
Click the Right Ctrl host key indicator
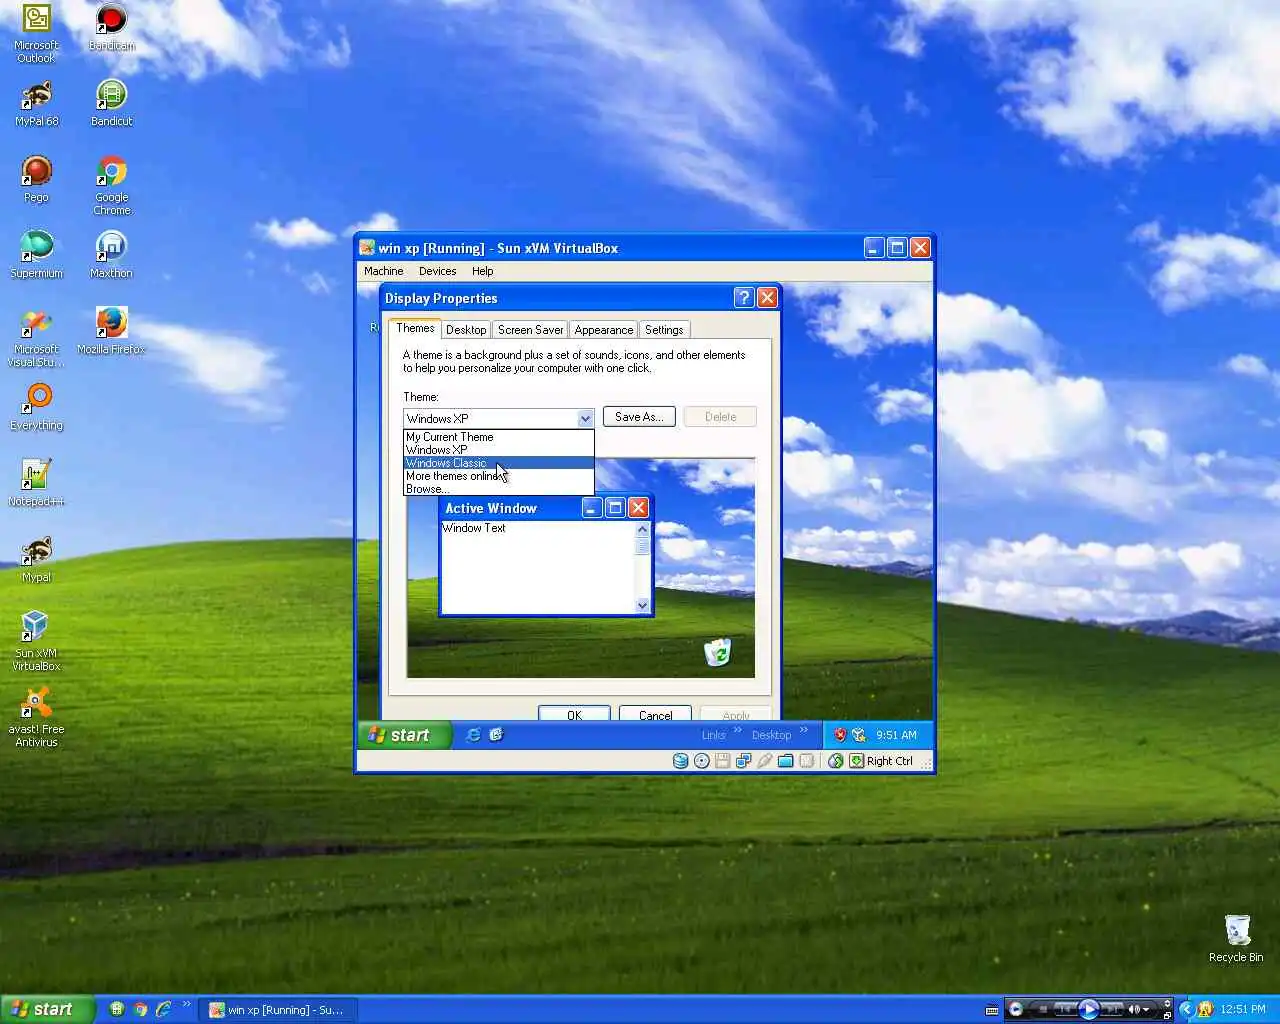point(881,761)
